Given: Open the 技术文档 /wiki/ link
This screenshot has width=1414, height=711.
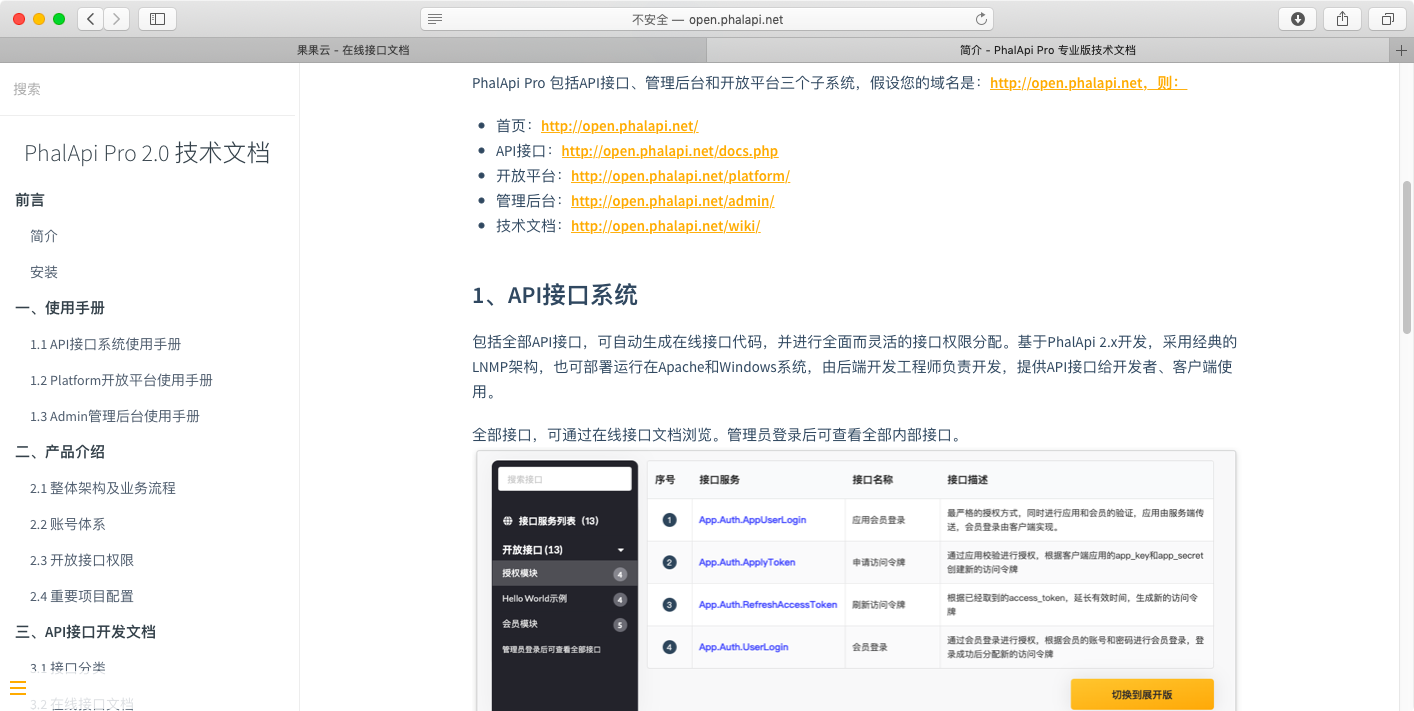Looking at the screenshot, I should [665, 226].
